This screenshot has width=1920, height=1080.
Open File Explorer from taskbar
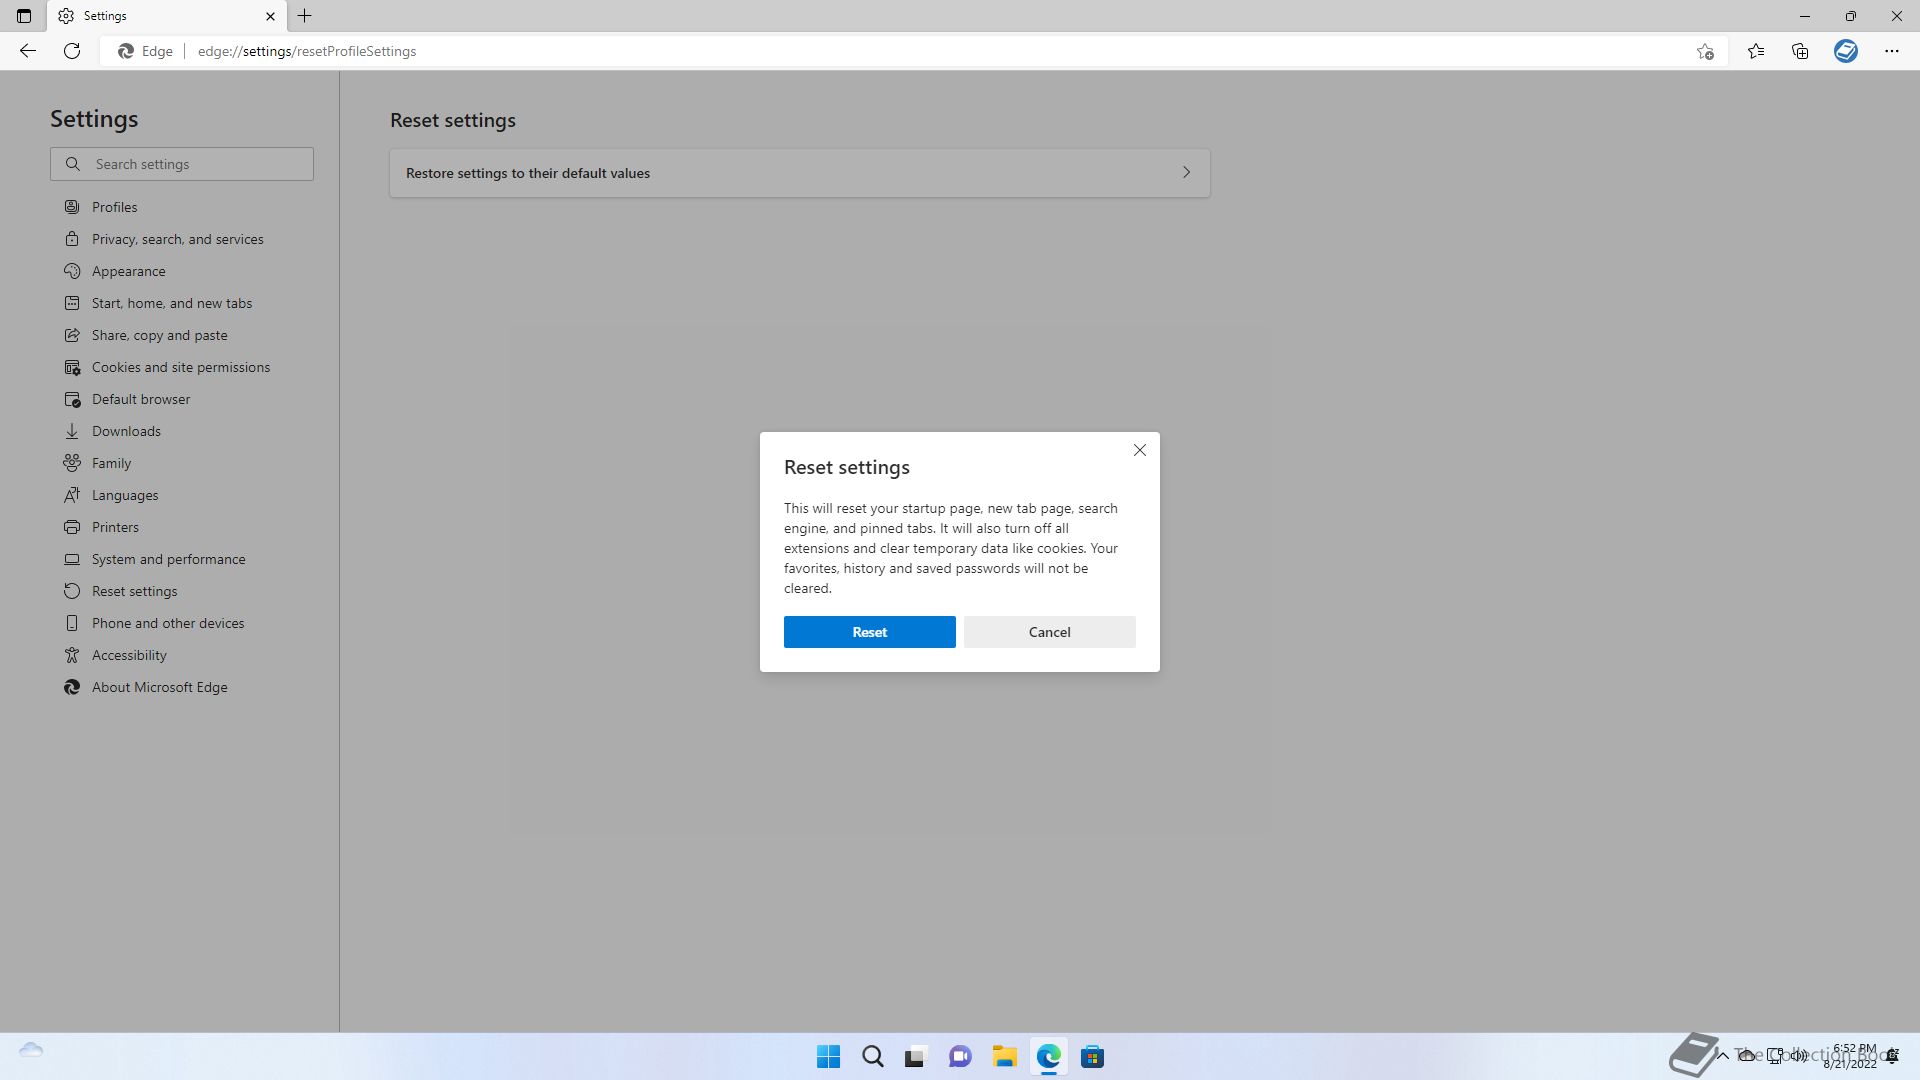coord(1004,1057)
